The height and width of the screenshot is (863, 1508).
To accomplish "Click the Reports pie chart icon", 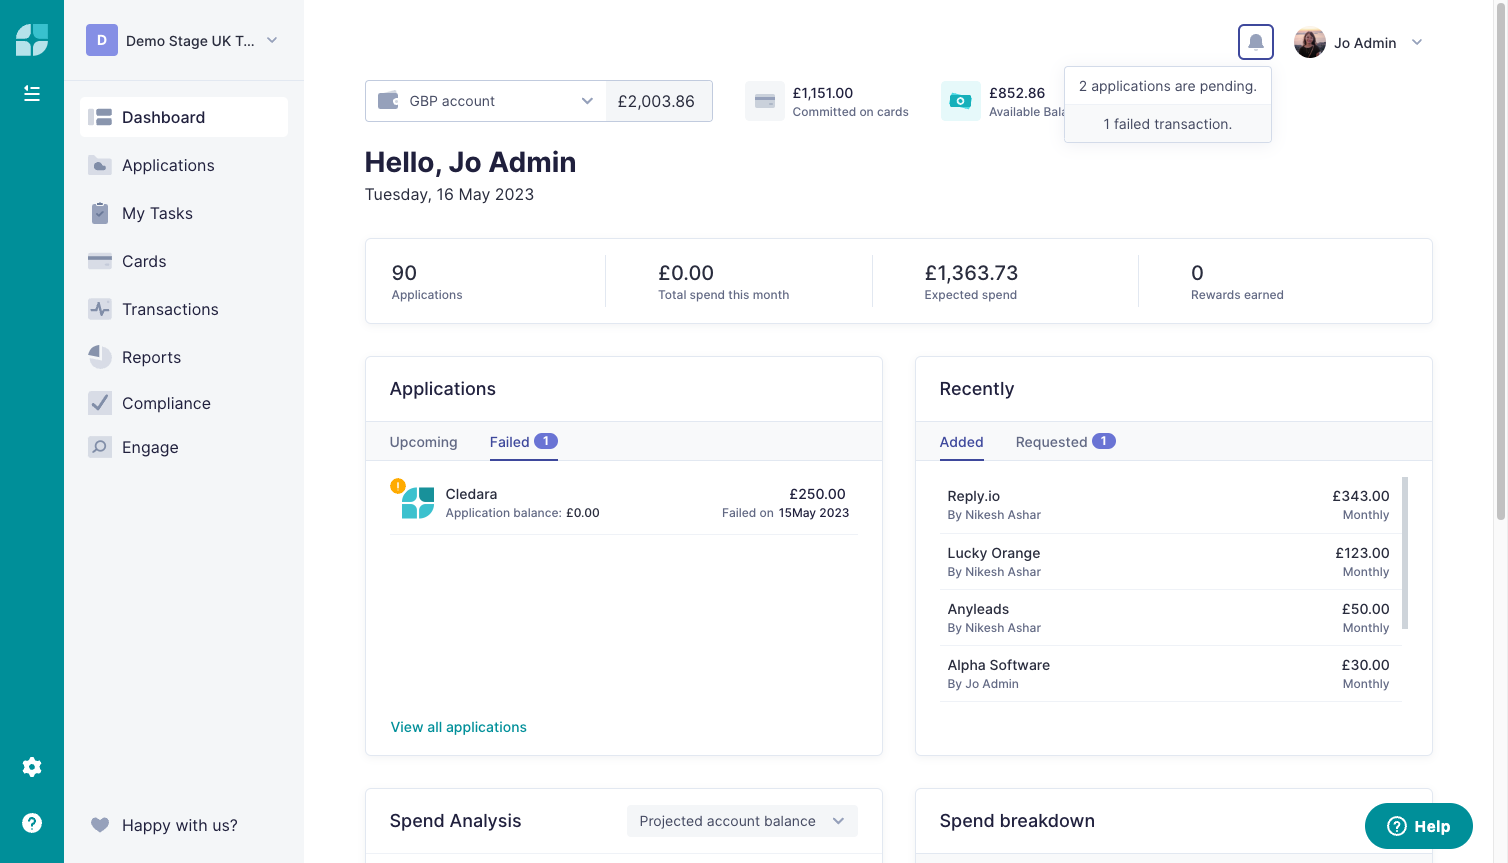I will coord(100,357).
